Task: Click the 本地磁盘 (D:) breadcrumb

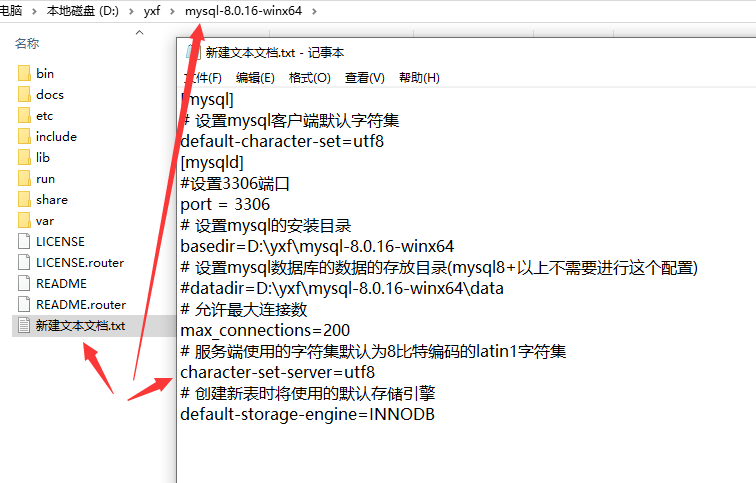Action: click(x=82, y=11)
